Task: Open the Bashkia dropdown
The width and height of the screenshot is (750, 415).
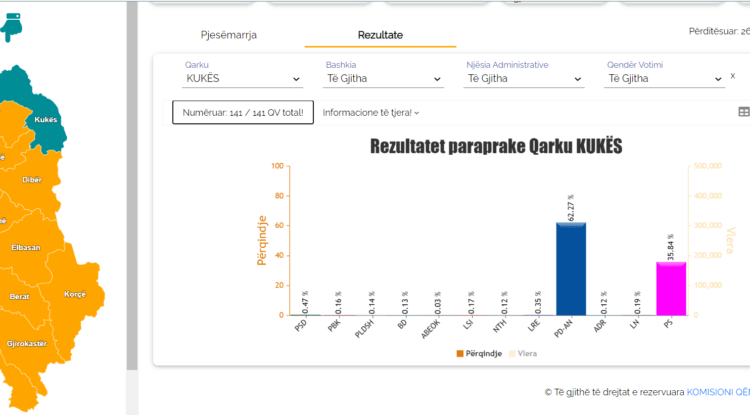Action: (x=384, y=79)
